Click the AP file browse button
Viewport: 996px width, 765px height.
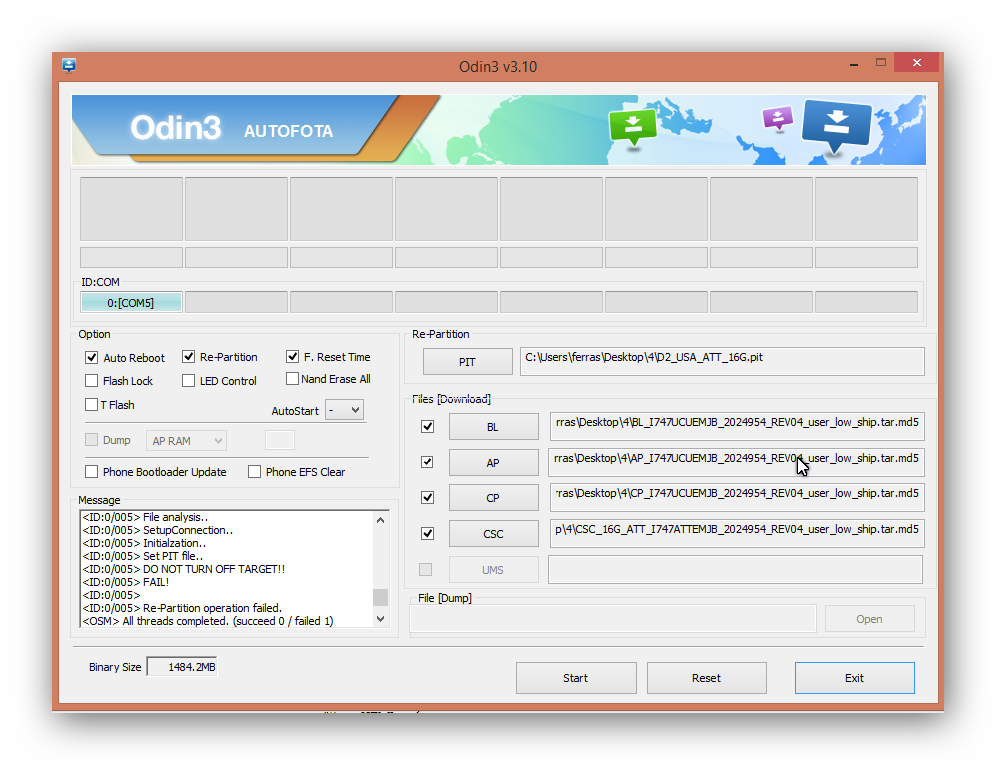(494, 463)
